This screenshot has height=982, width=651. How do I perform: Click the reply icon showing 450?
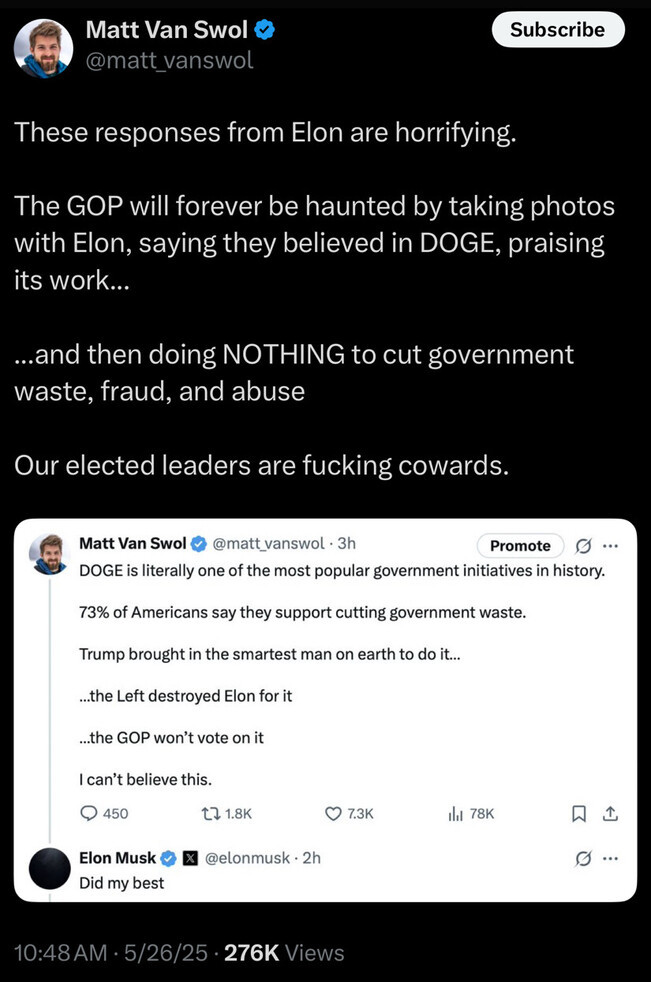coord(89,813)
